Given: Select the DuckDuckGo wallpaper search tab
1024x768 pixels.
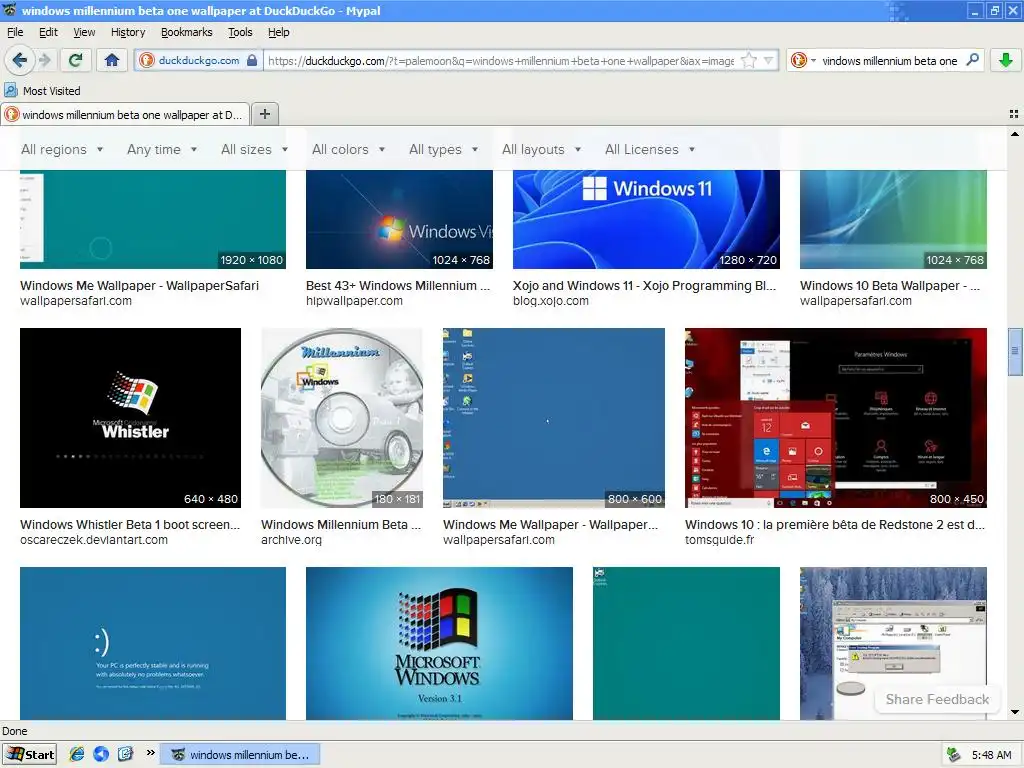Looking at the screenshot, I should click(125, 115).
